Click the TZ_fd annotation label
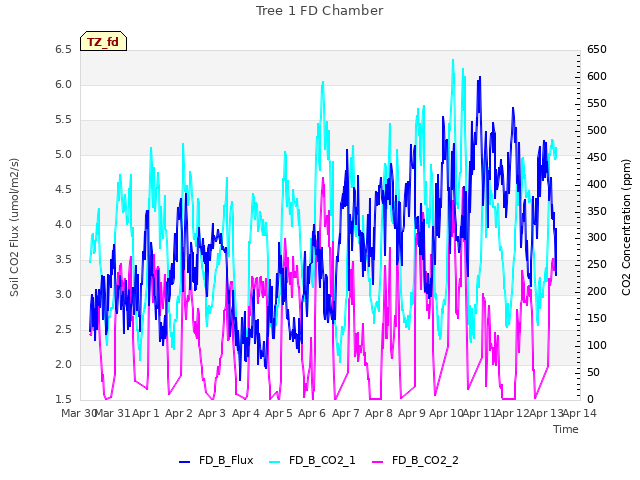This screenshot has height=480, width=640. point(103,41)
